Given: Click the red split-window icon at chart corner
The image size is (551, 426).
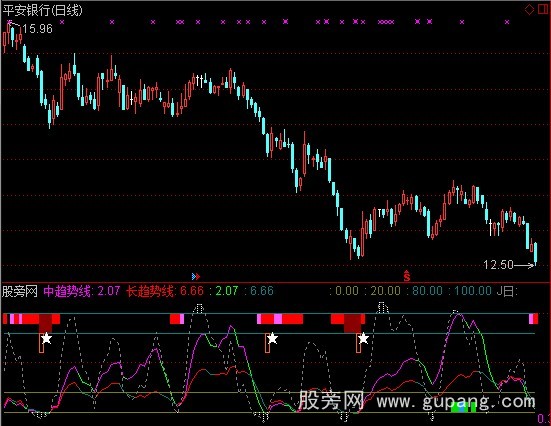Looking at the screenshot, I should (x=543, y=9).
